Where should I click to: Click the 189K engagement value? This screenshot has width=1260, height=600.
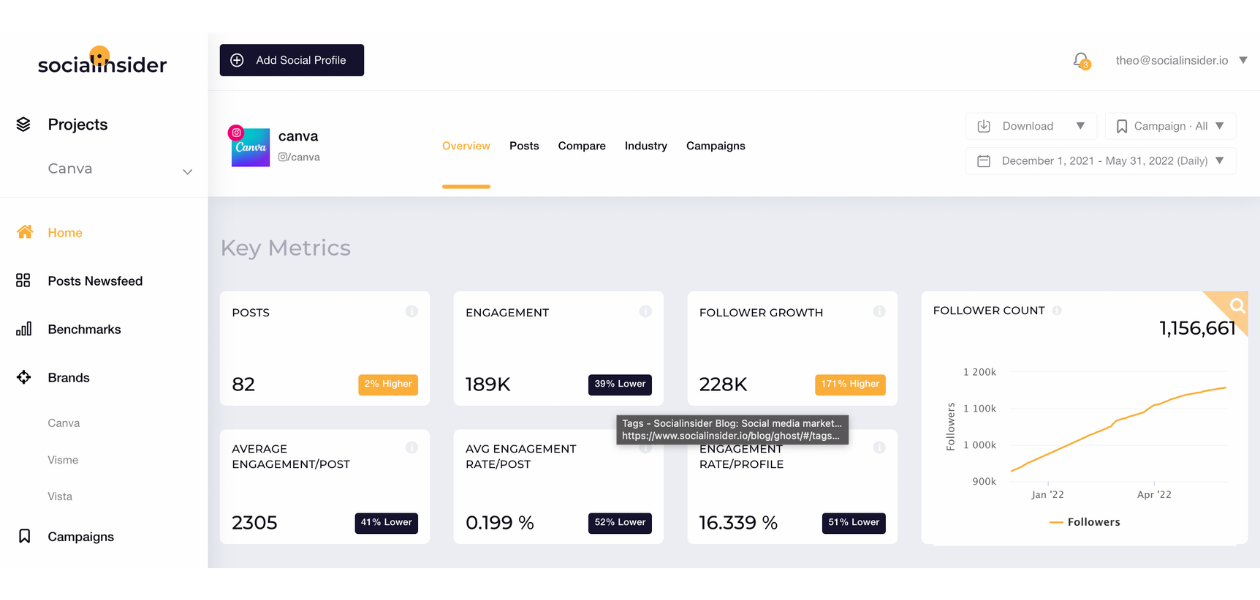click(x=488, y=384)
